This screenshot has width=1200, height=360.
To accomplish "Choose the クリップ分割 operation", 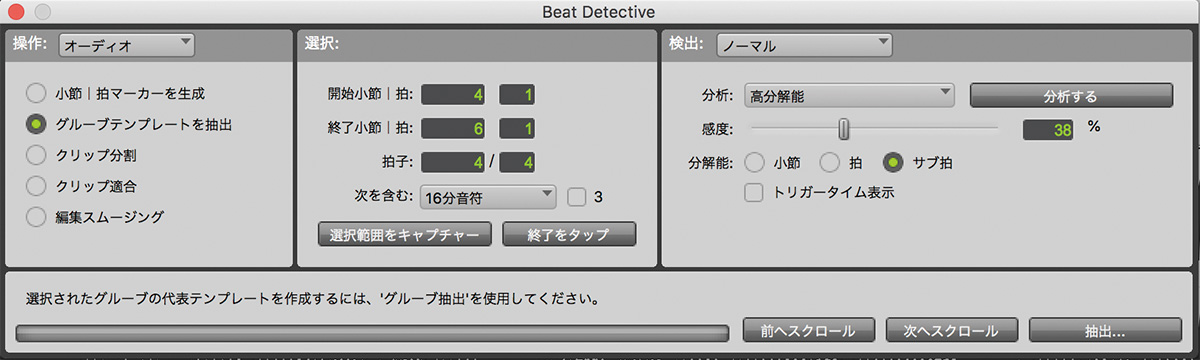I will point(36,155).
